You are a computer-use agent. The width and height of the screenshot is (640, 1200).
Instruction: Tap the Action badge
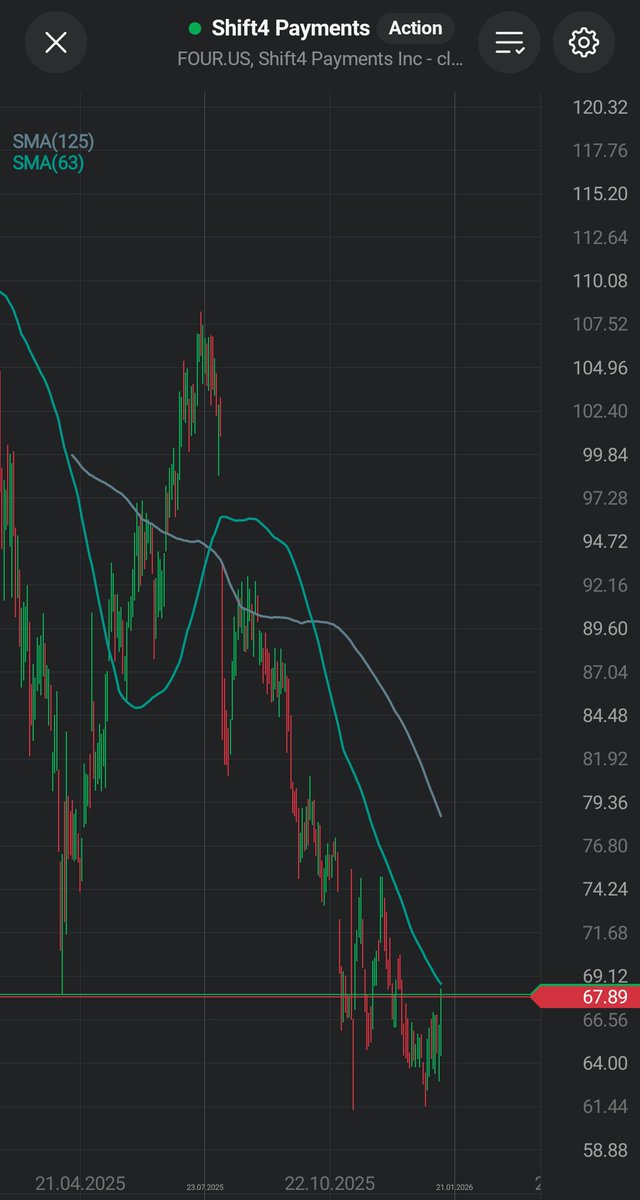pyautogui.click(x=416, y=29)
